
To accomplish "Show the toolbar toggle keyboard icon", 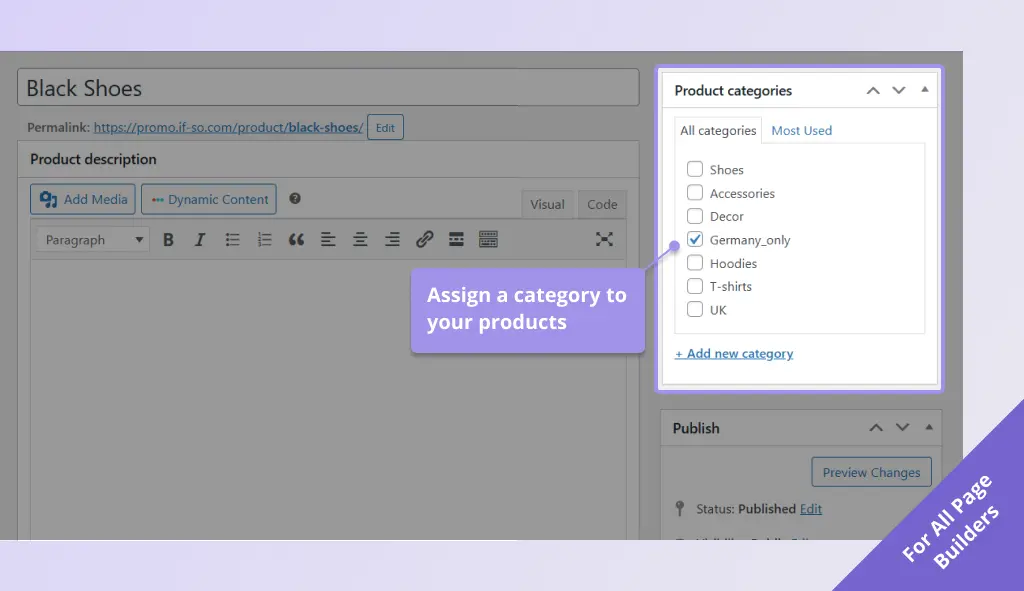I will click(488, 240).
